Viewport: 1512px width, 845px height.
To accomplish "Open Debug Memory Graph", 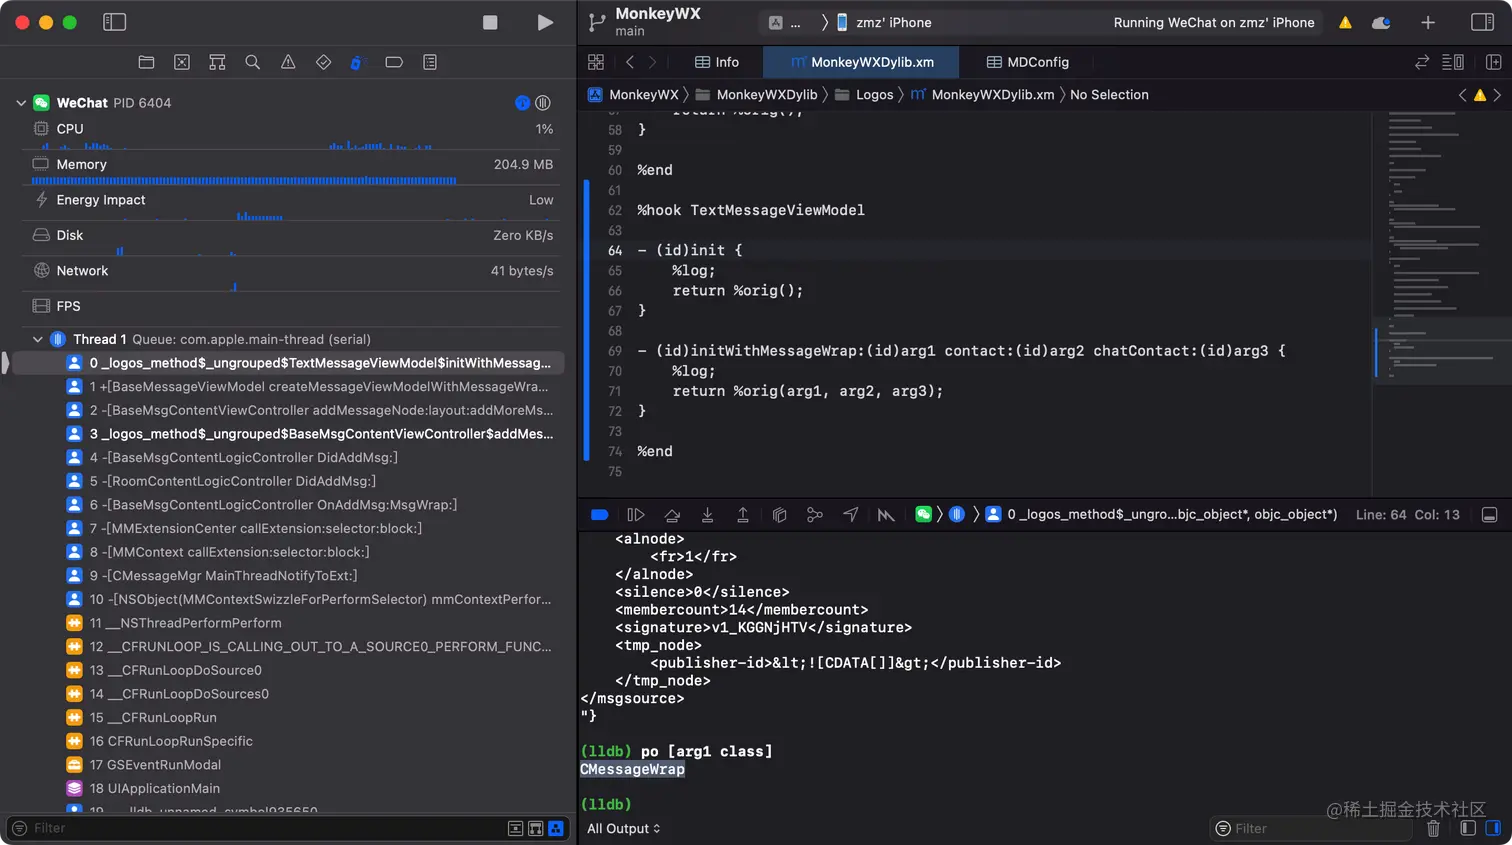I will coord(815,514).
